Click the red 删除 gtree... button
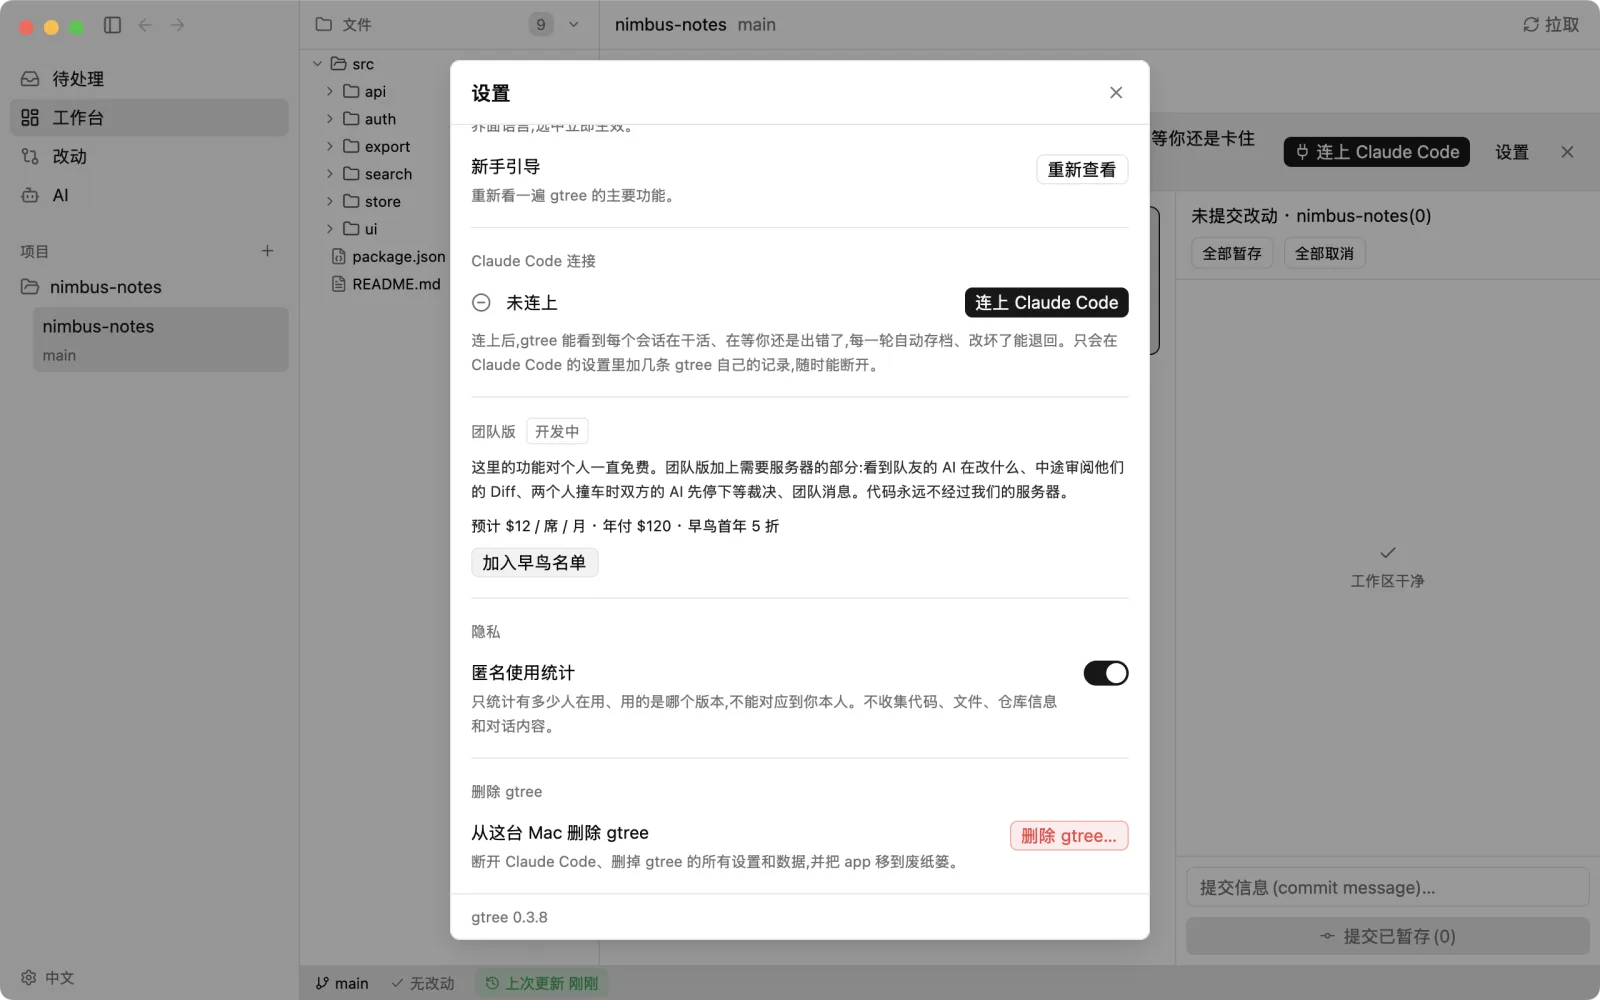1600x1000 pixels. pyautogui.click(x=1069, y=836)
